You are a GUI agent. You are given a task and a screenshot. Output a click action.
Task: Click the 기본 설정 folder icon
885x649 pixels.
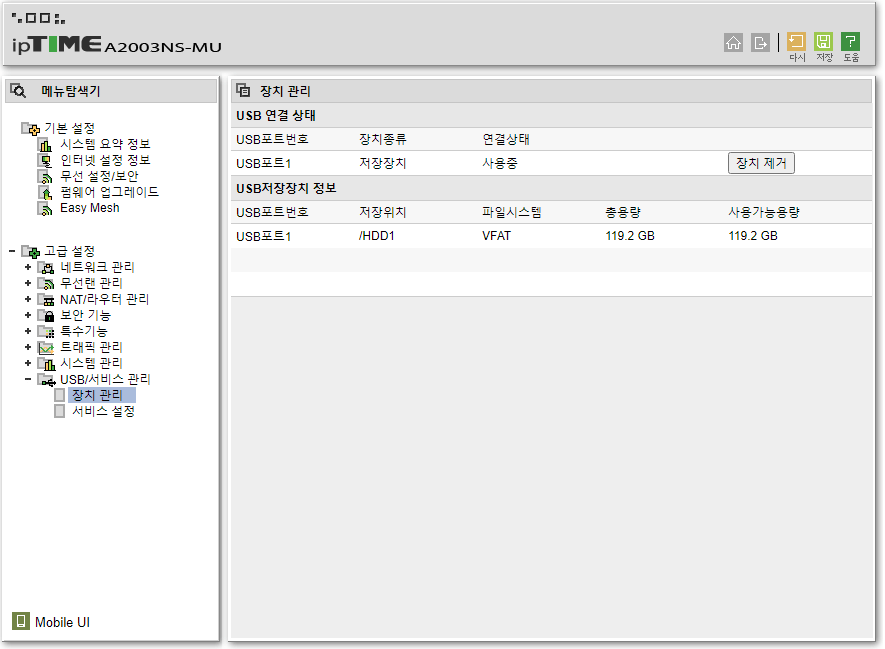click(30, 129)
